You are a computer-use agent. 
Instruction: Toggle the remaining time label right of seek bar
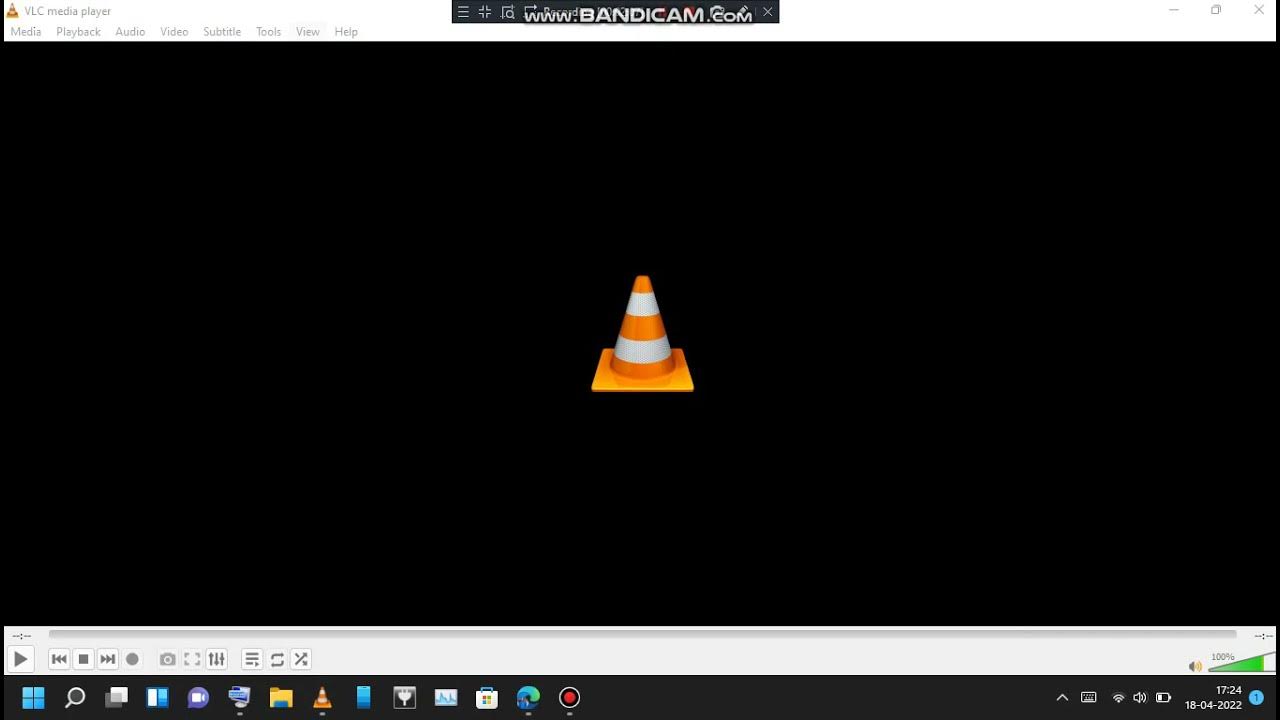1263,636
